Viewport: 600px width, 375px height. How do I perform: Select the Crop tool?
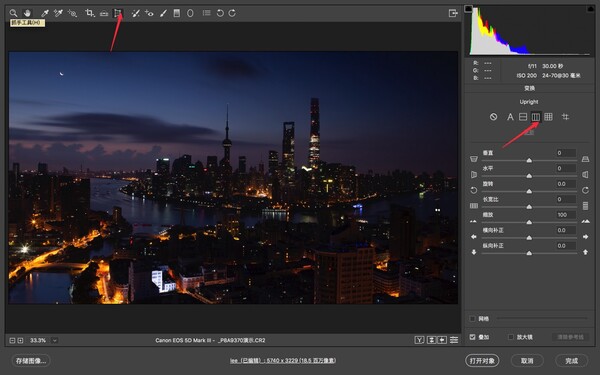pyautogui.click(x=90, y=13)
